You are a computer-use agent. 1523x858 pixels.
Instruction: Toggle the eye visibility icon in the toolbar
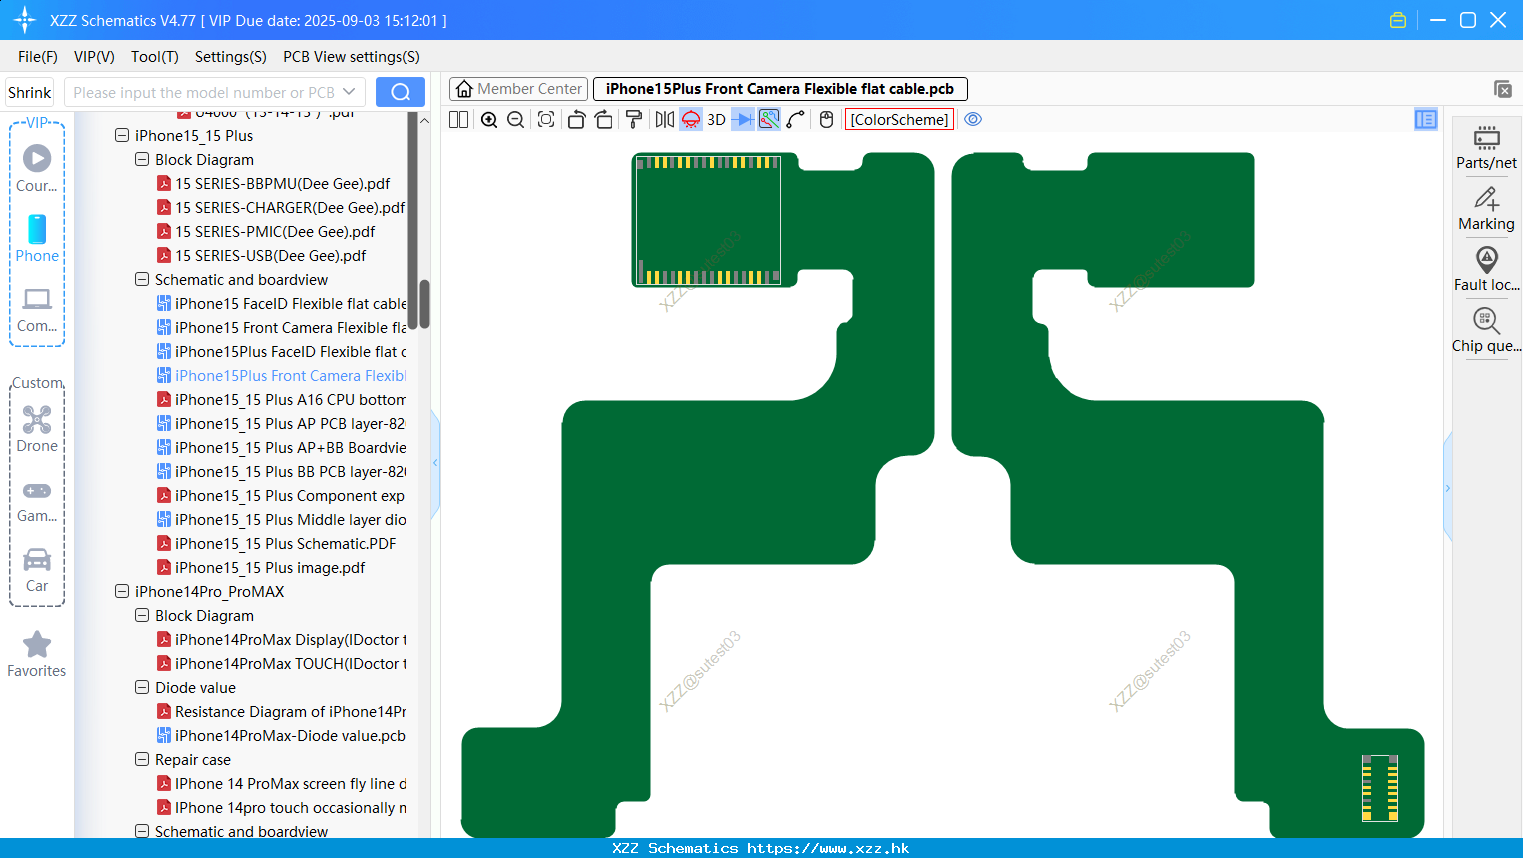click(x=973, y=119)
